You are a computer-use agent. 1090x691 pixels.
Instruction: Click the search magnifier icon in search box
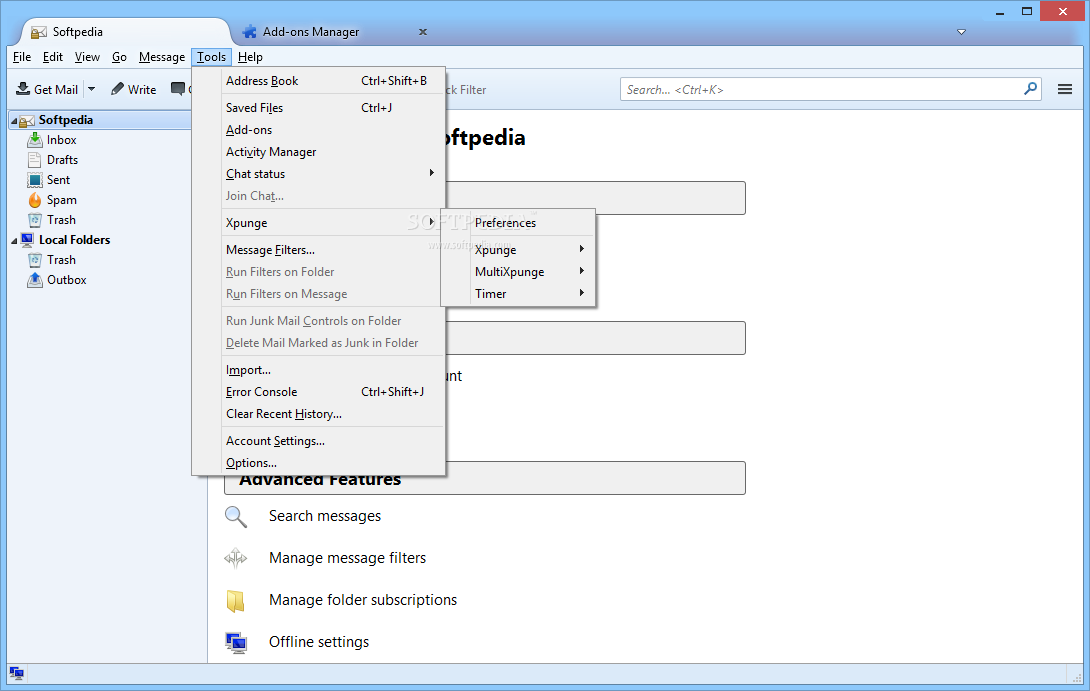coord(1030,89)
